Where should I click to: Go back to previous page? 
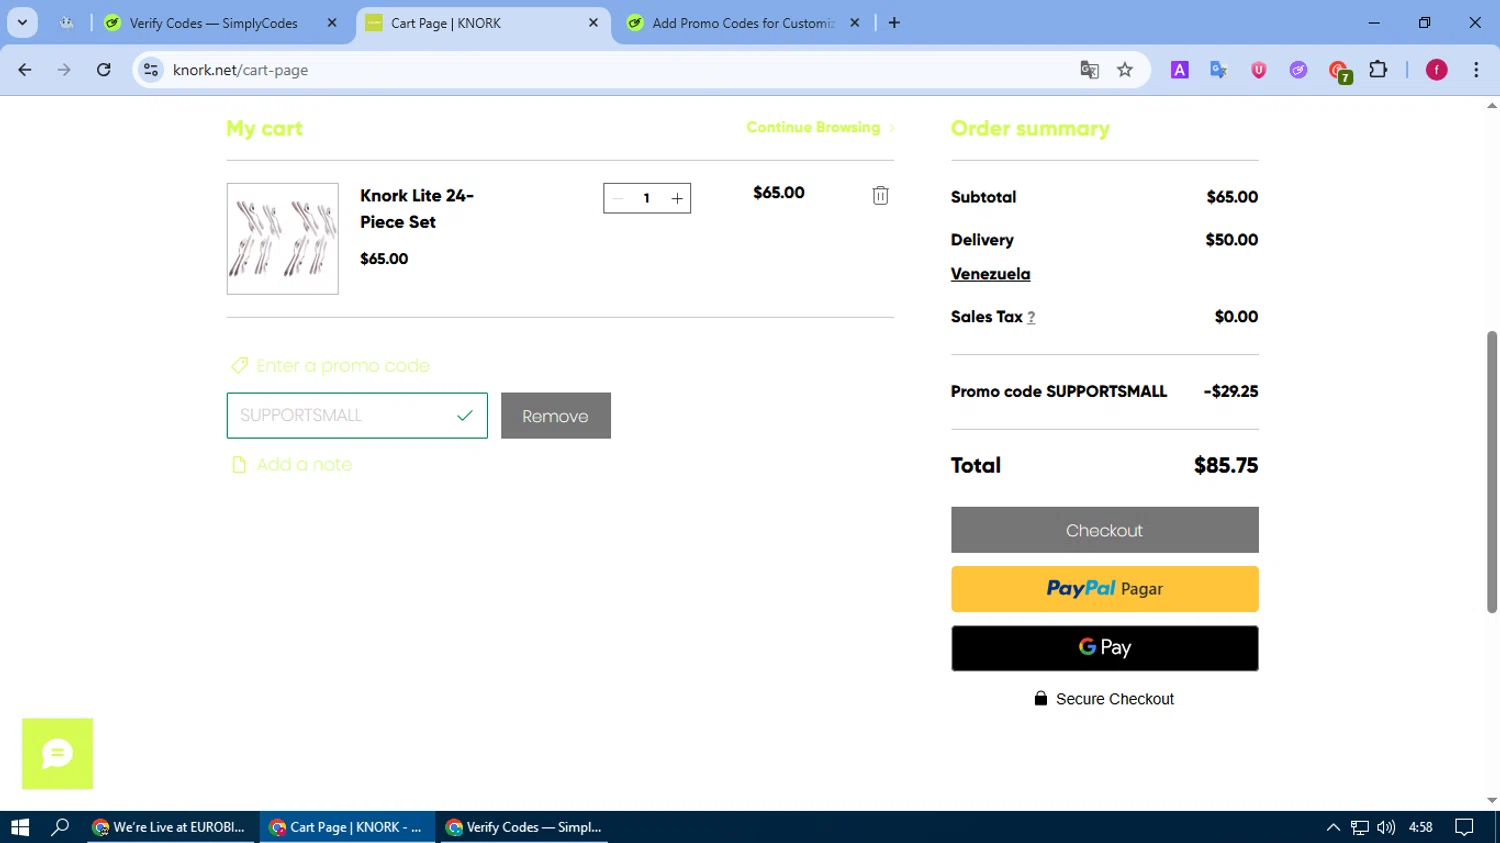(x=25, y=70)
